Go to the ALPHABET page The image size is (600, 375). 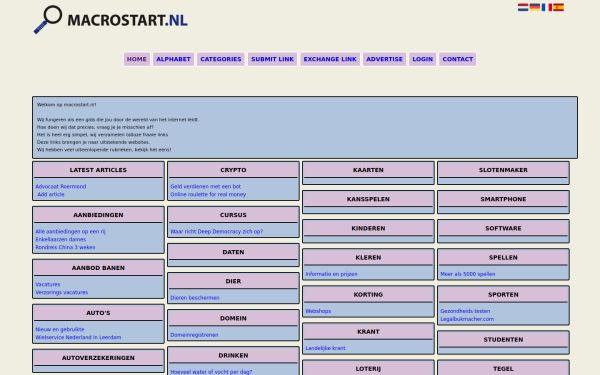173,59
